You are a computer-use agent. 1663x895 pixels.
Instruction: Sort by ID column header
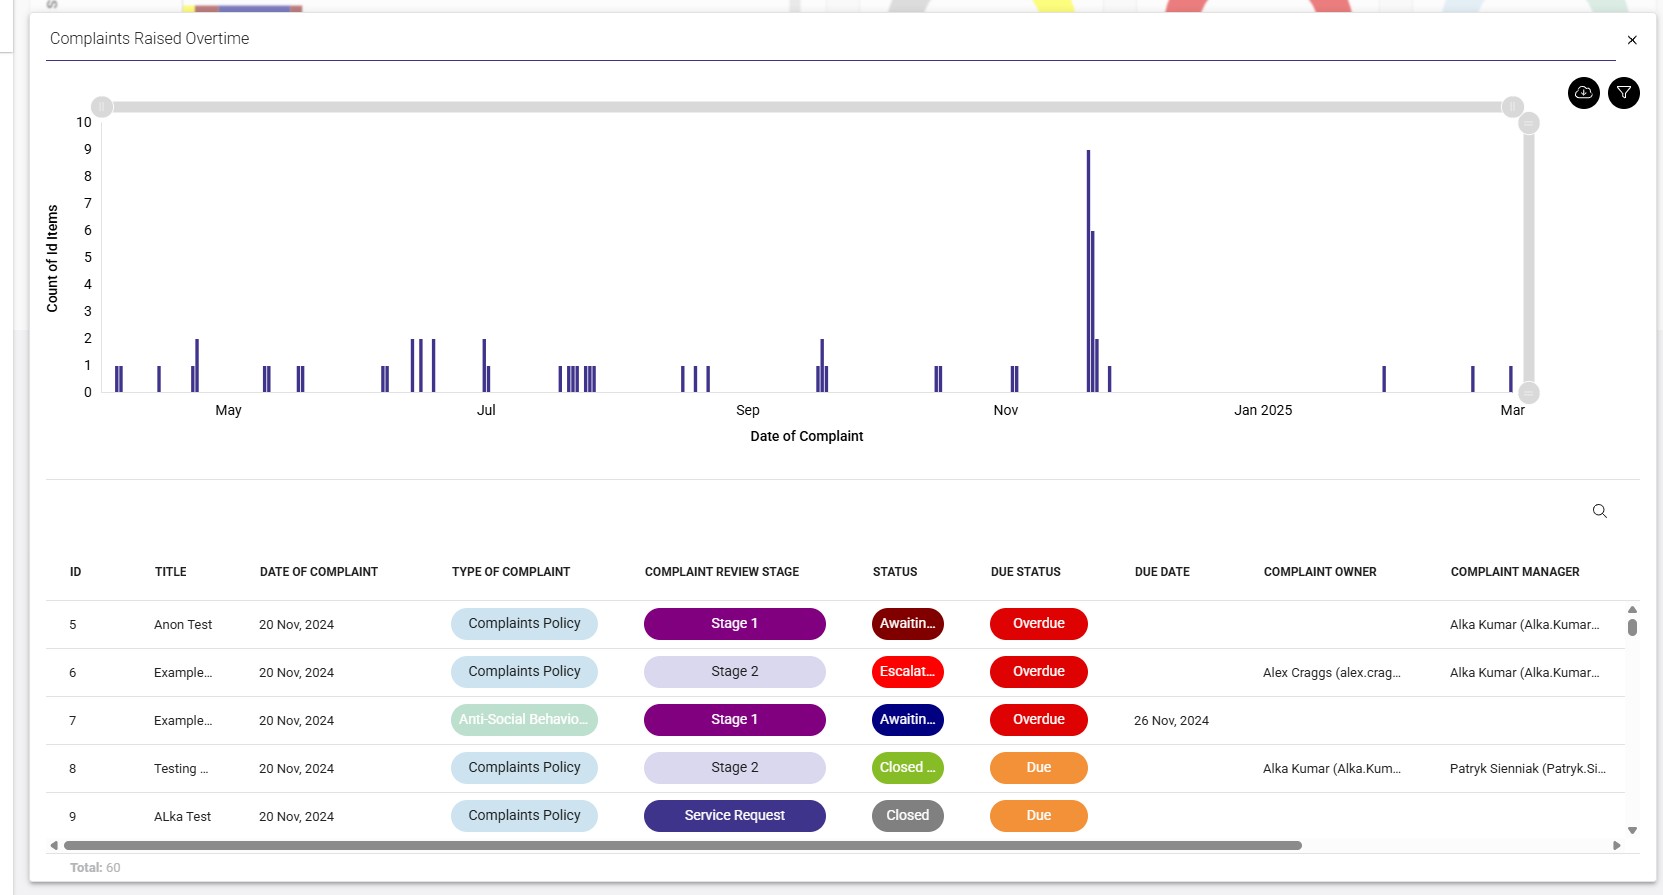pyautogui.click(x=75, y=572)
